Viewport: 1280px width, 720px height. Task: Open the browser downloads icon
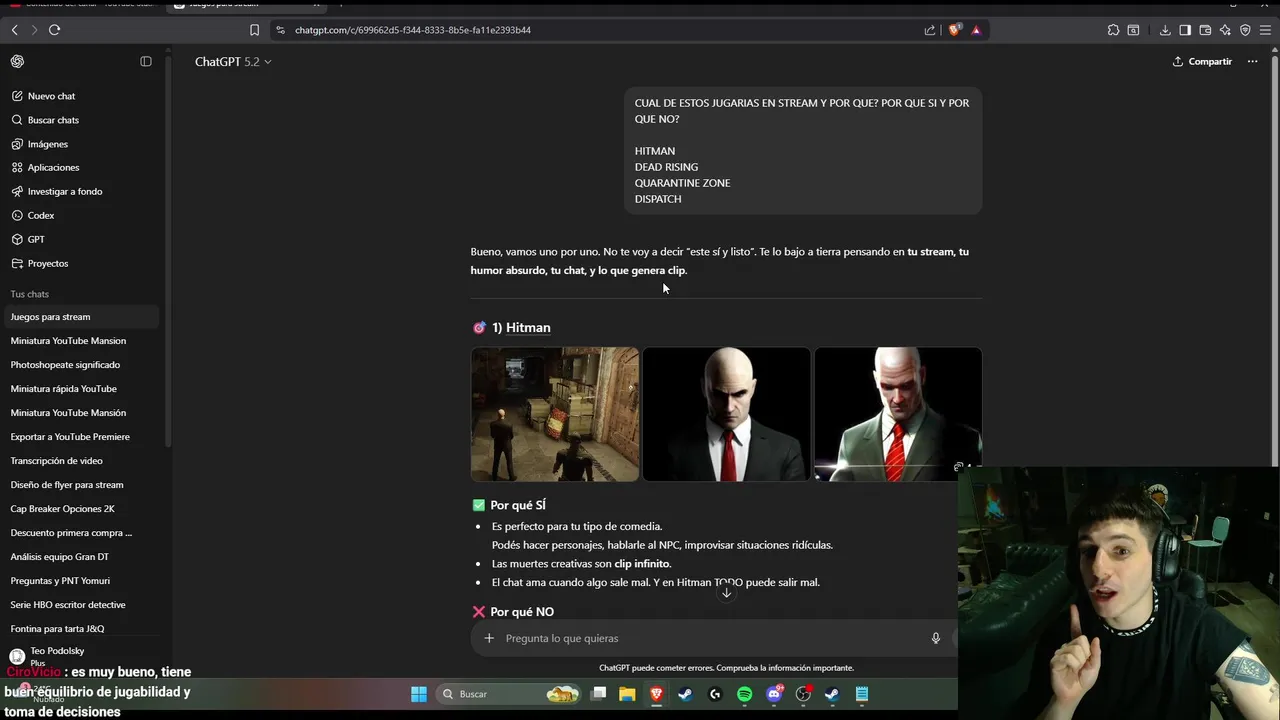point(1165,30)
